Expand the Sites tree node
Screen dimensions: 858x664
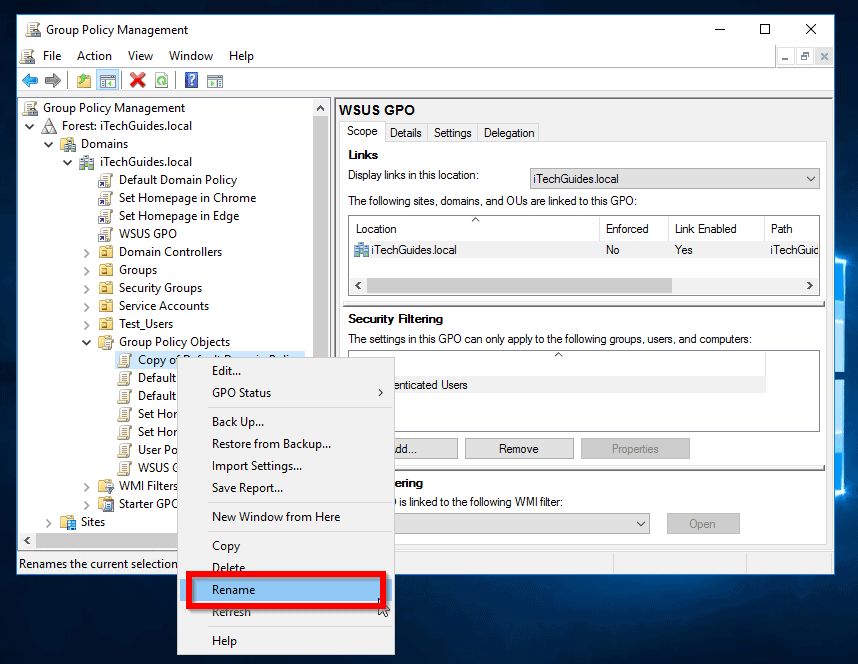[49, 522]
